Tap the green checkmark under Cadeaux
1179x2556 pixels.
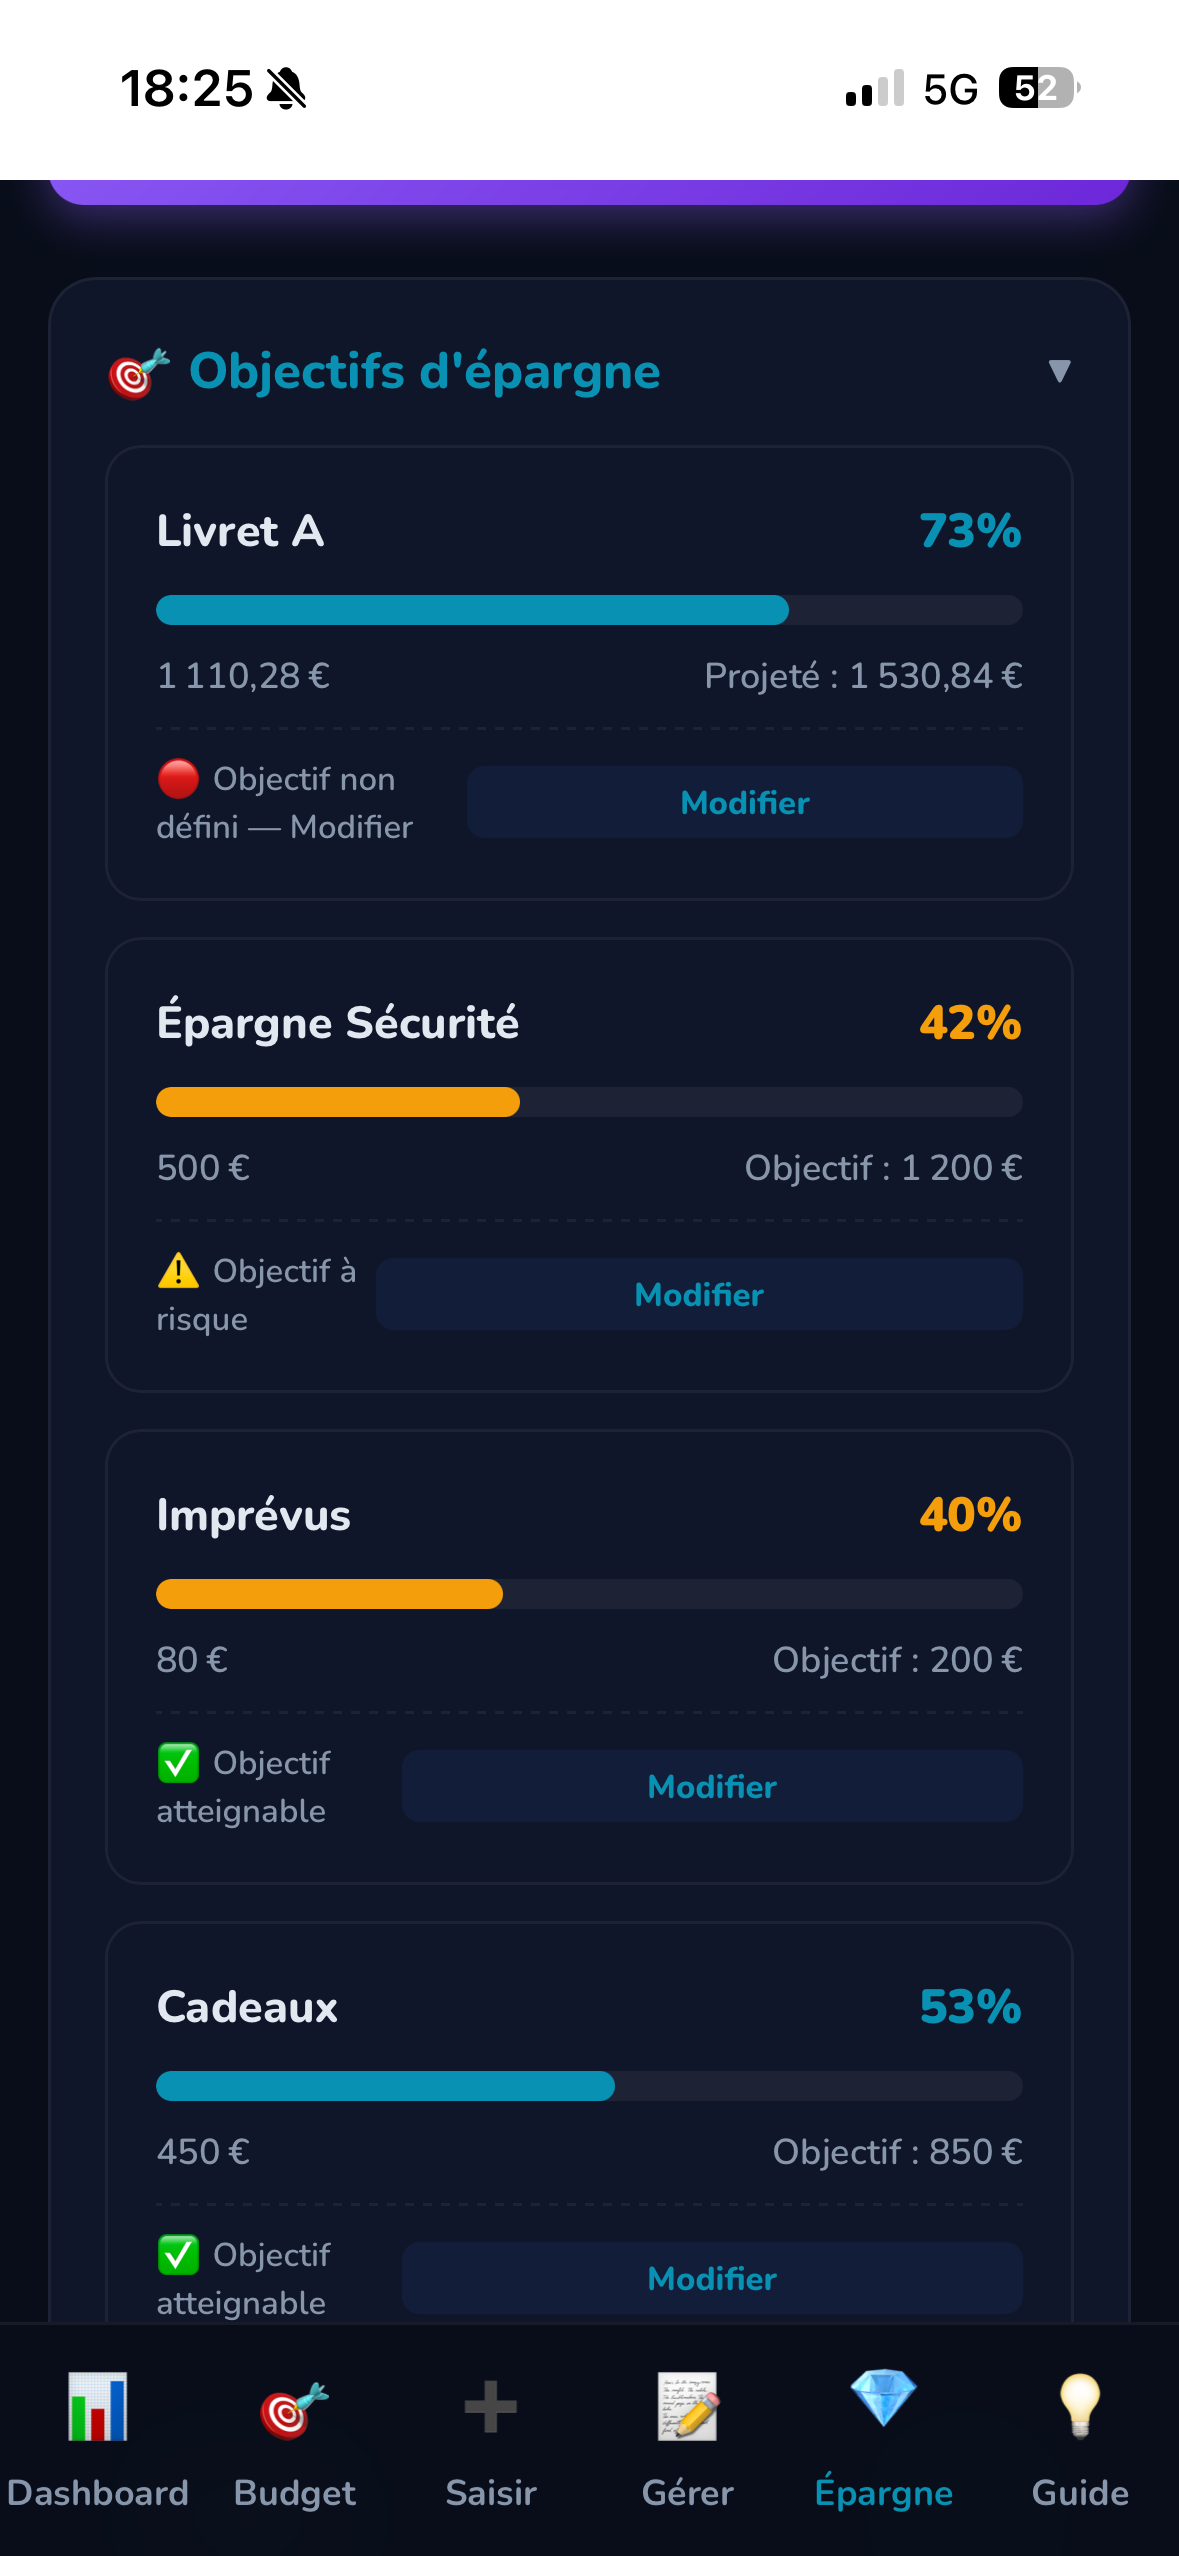178,2254
